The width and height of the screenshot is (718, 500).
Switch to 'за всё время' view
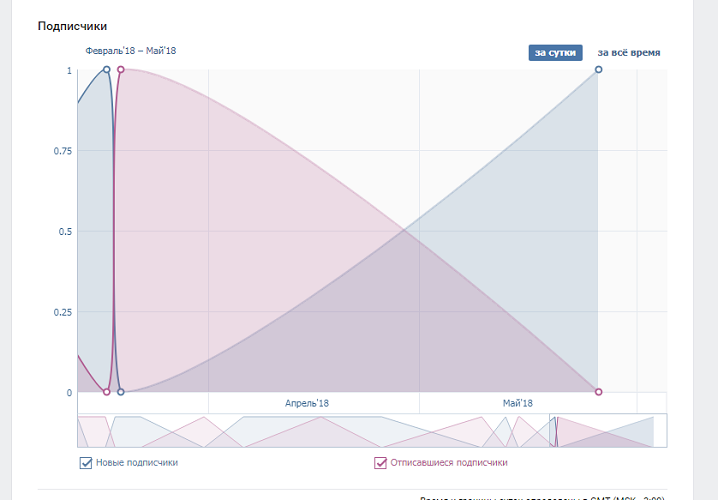point(628,53)
